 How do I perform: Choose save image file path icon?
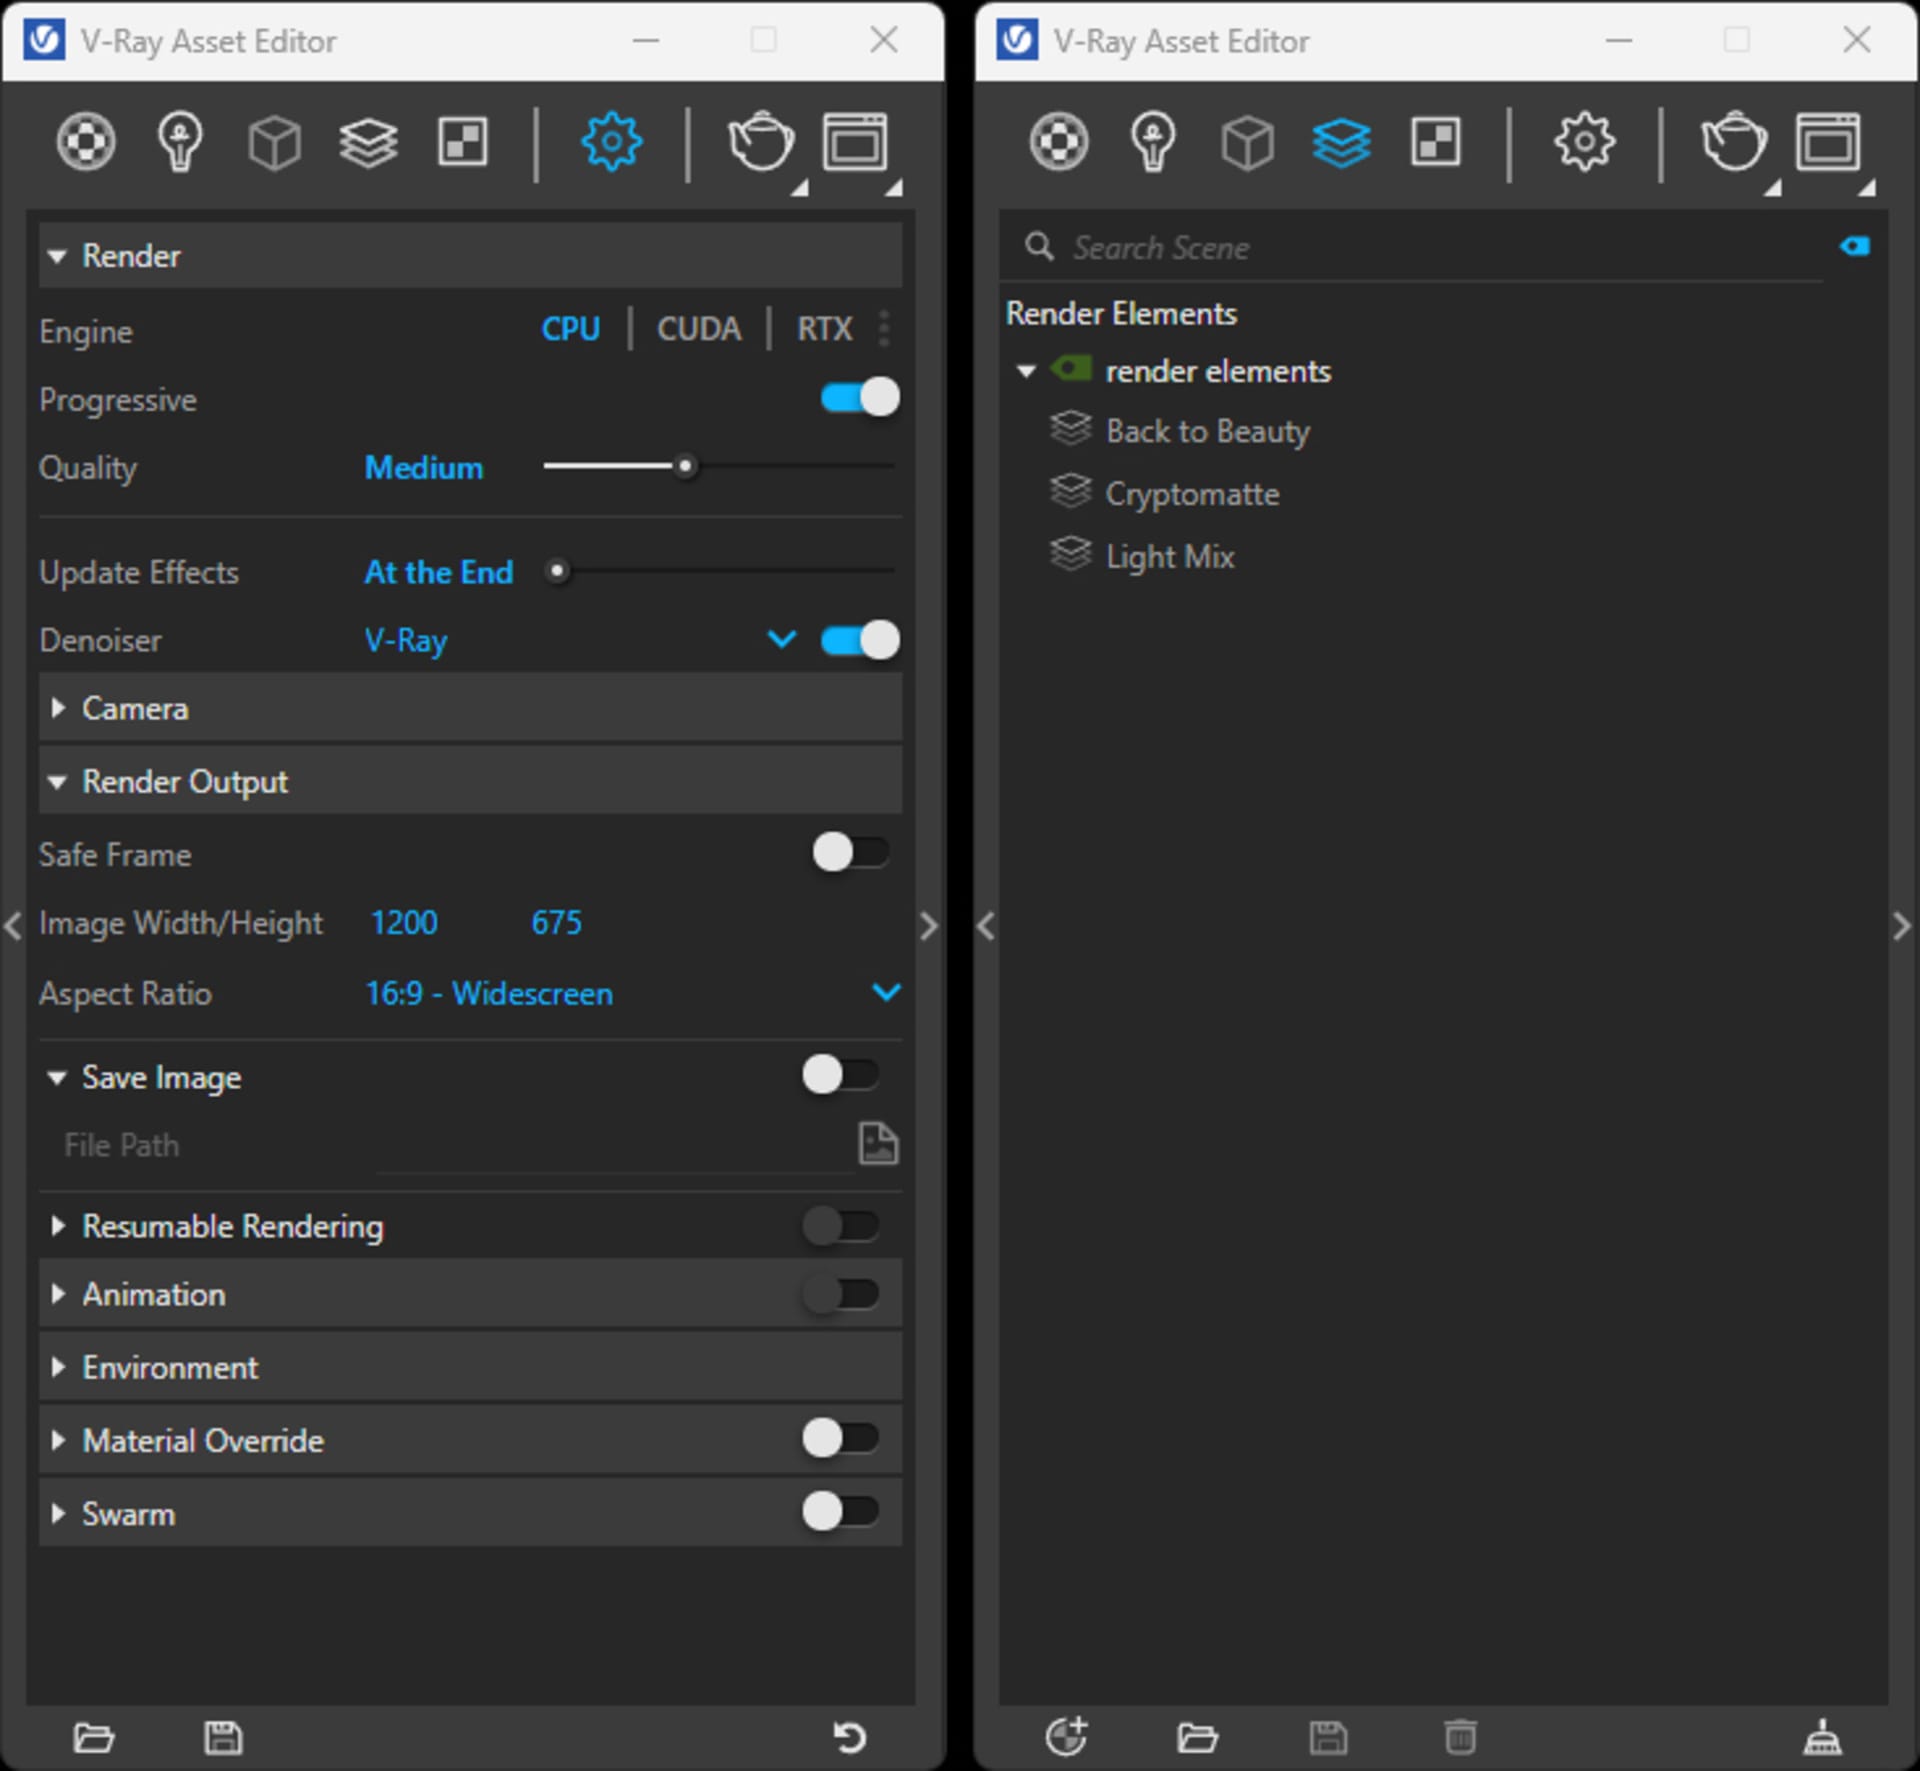point(878,1143)
